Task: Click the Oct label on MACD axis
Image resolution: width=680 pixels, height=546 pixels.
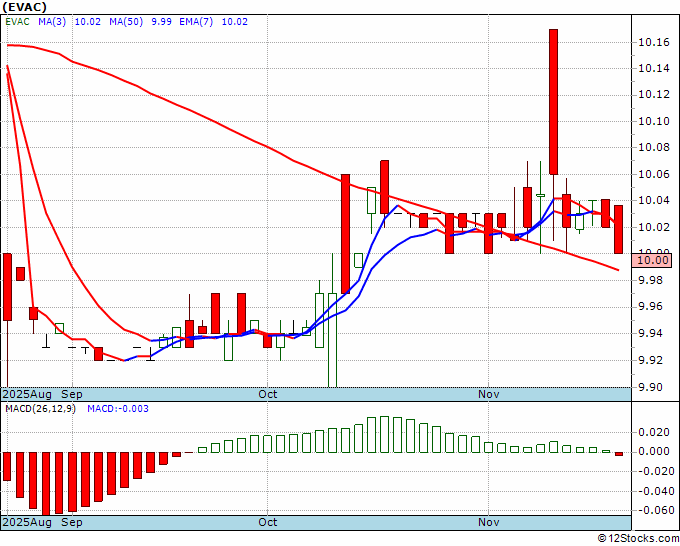Action: (x=268, y=522)
